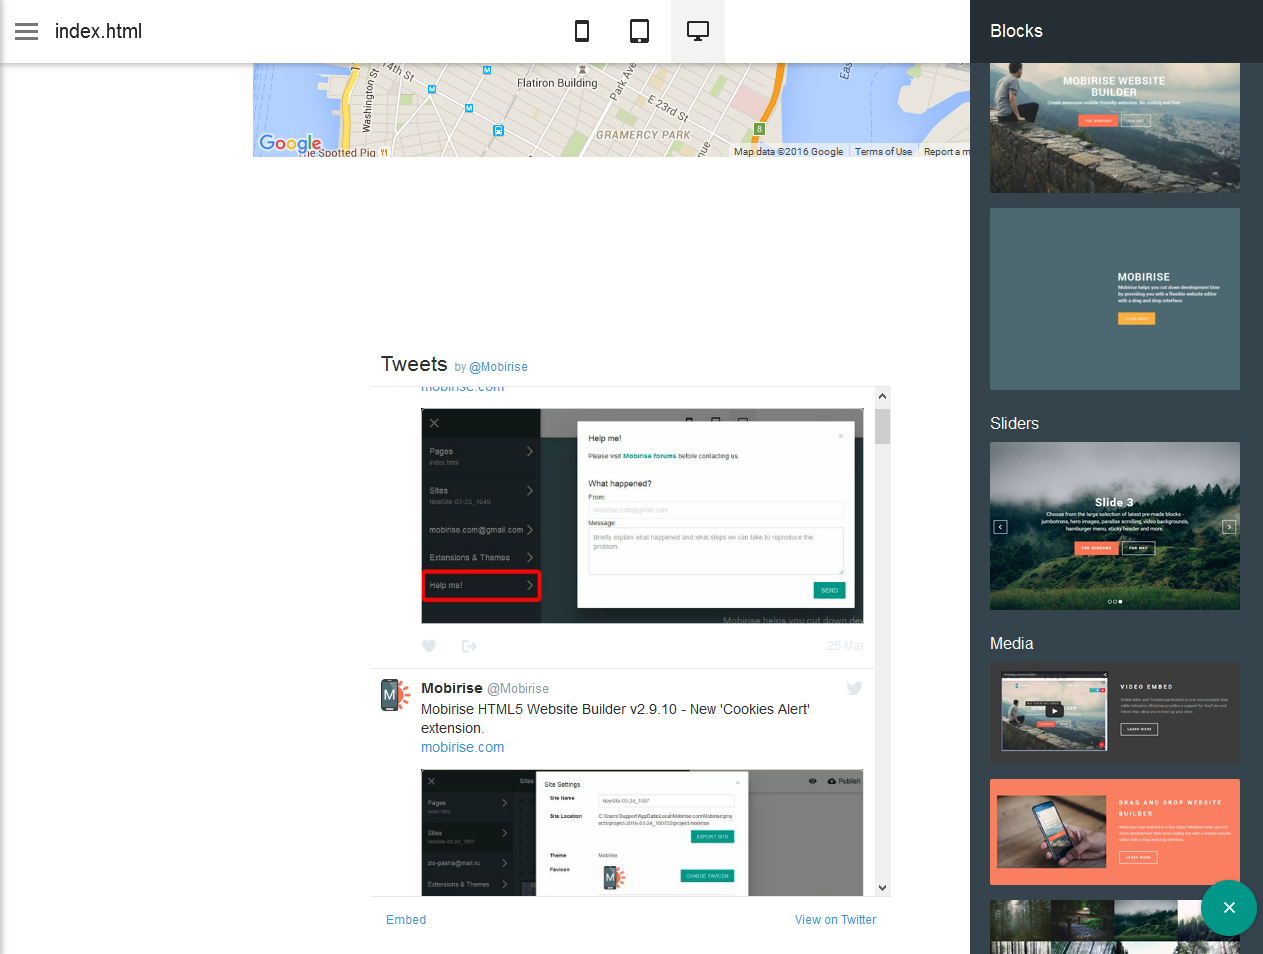Switch to desktop preview
This screenshot has height=954, width=1263.
coord(698,31)
